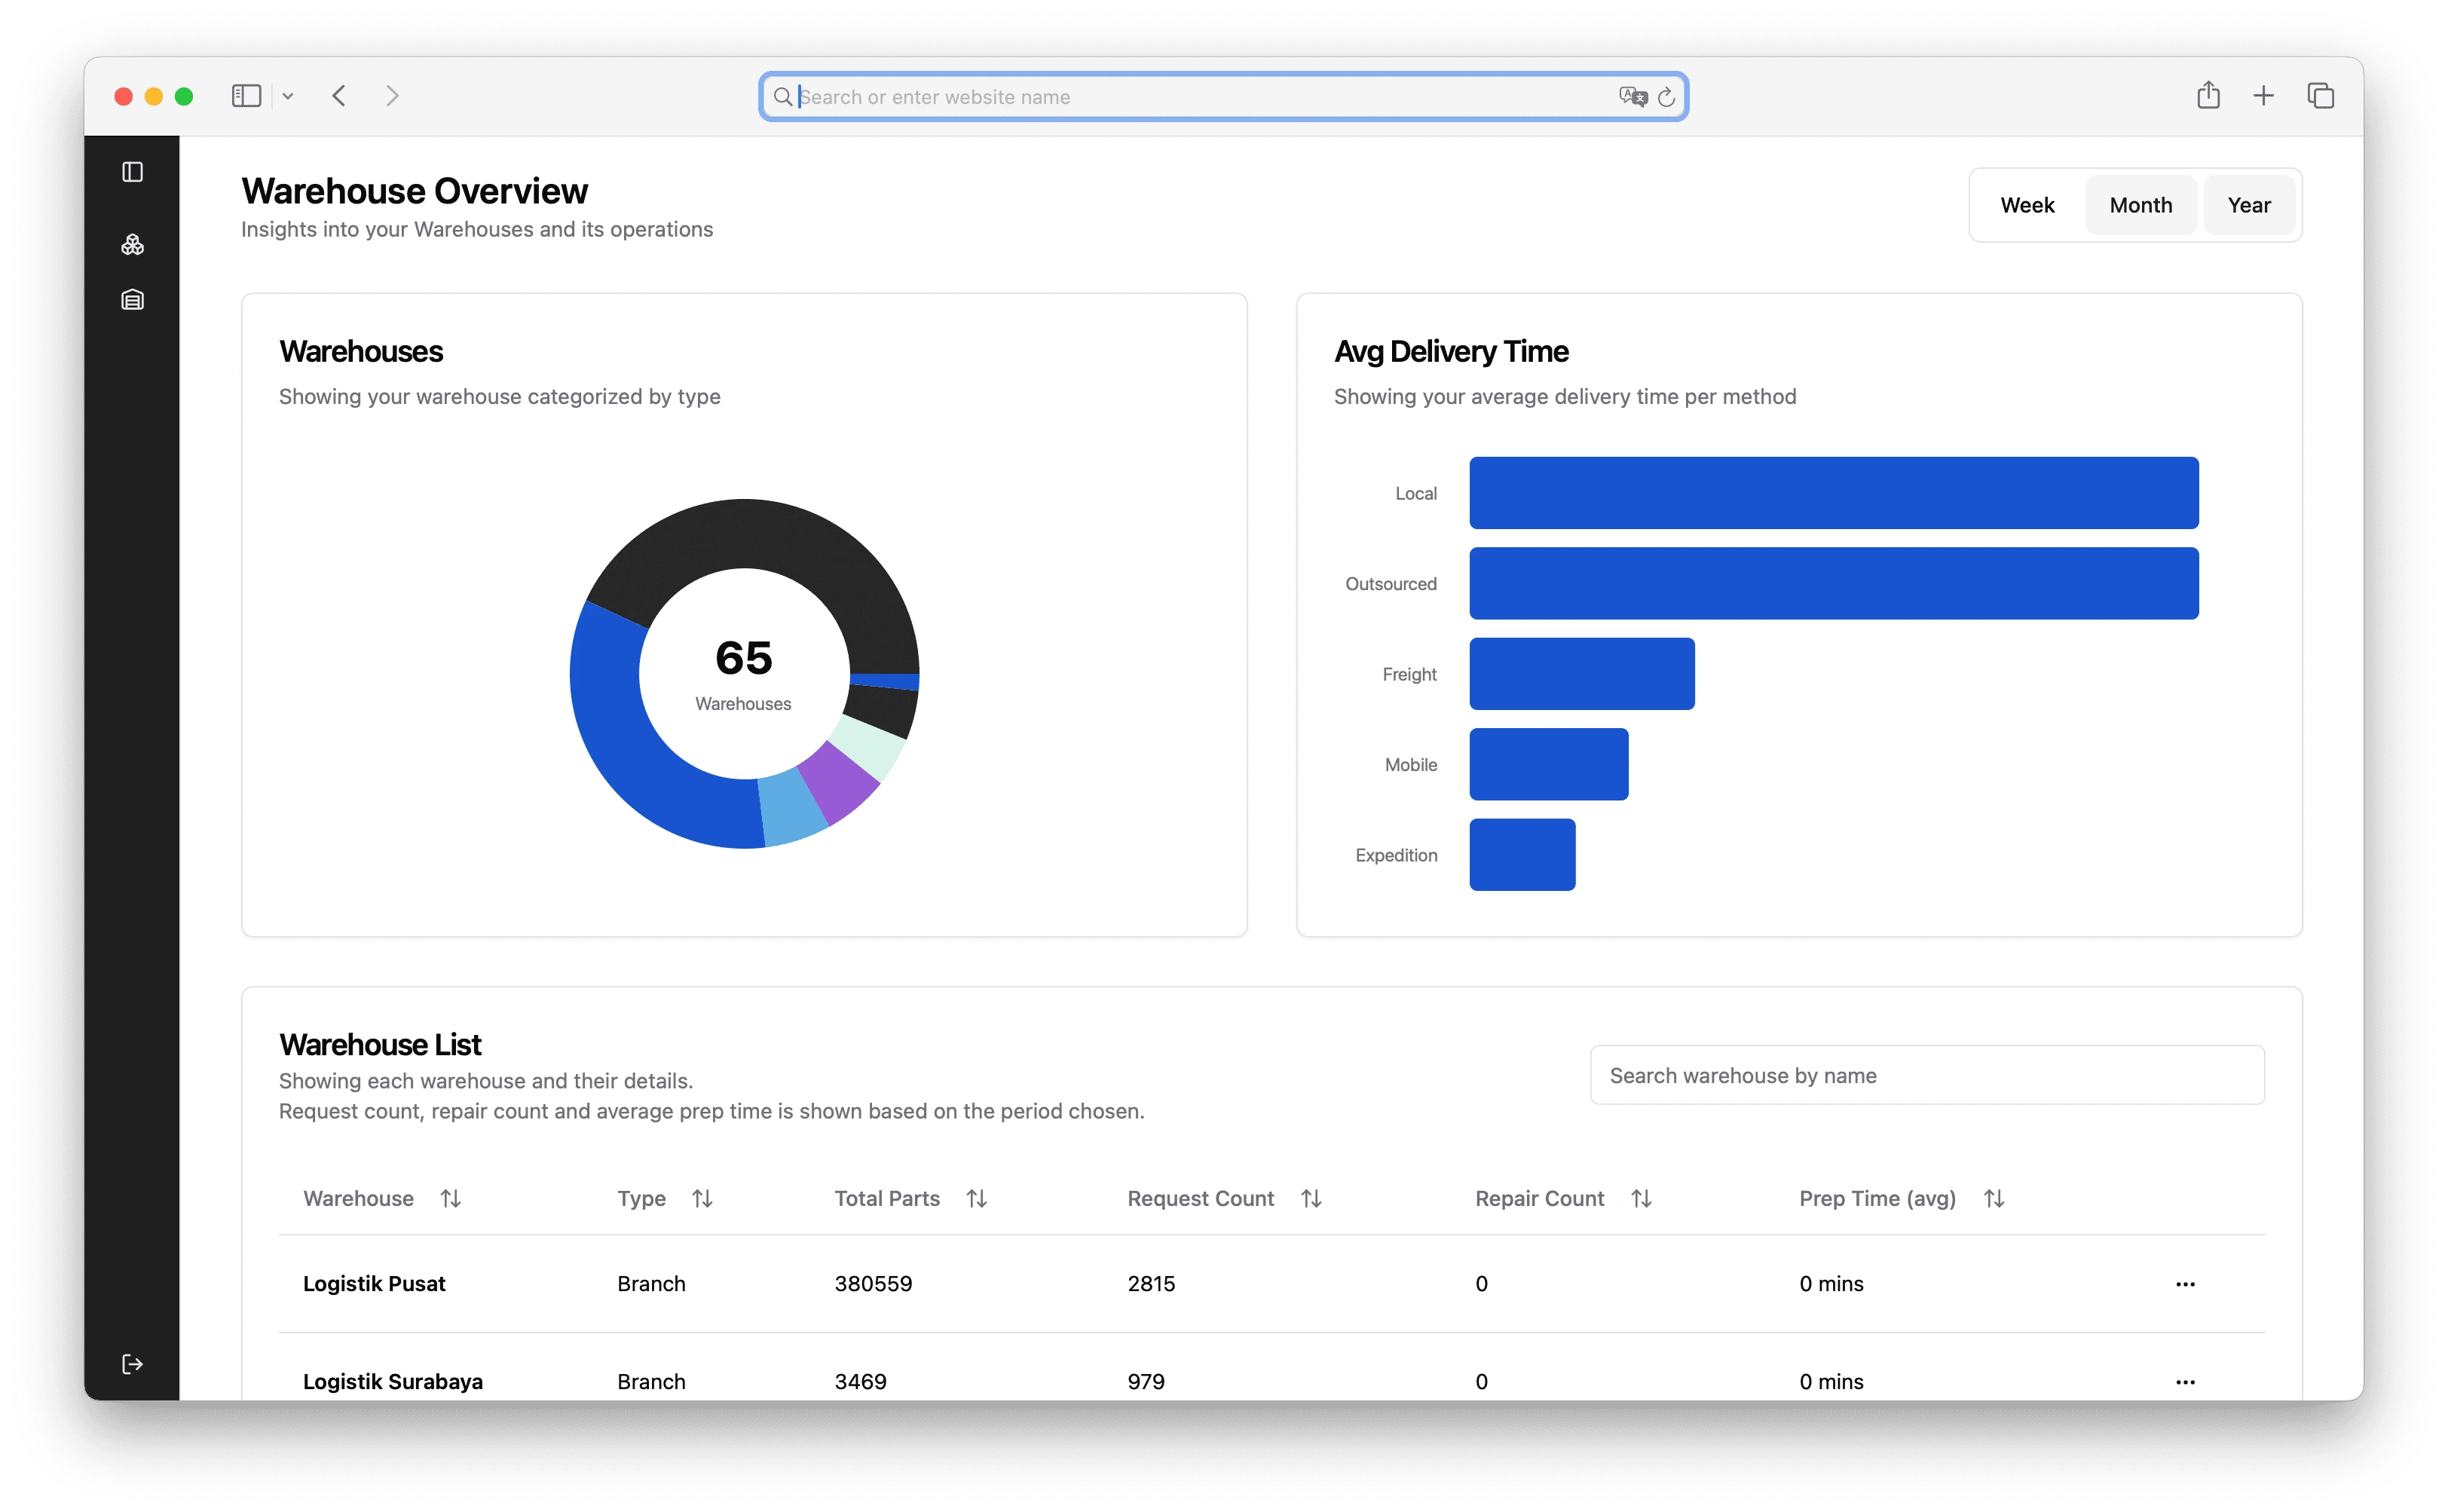Open the translate options in address bar
The image size is (2448, 1512).
[x=1633, y=96]
